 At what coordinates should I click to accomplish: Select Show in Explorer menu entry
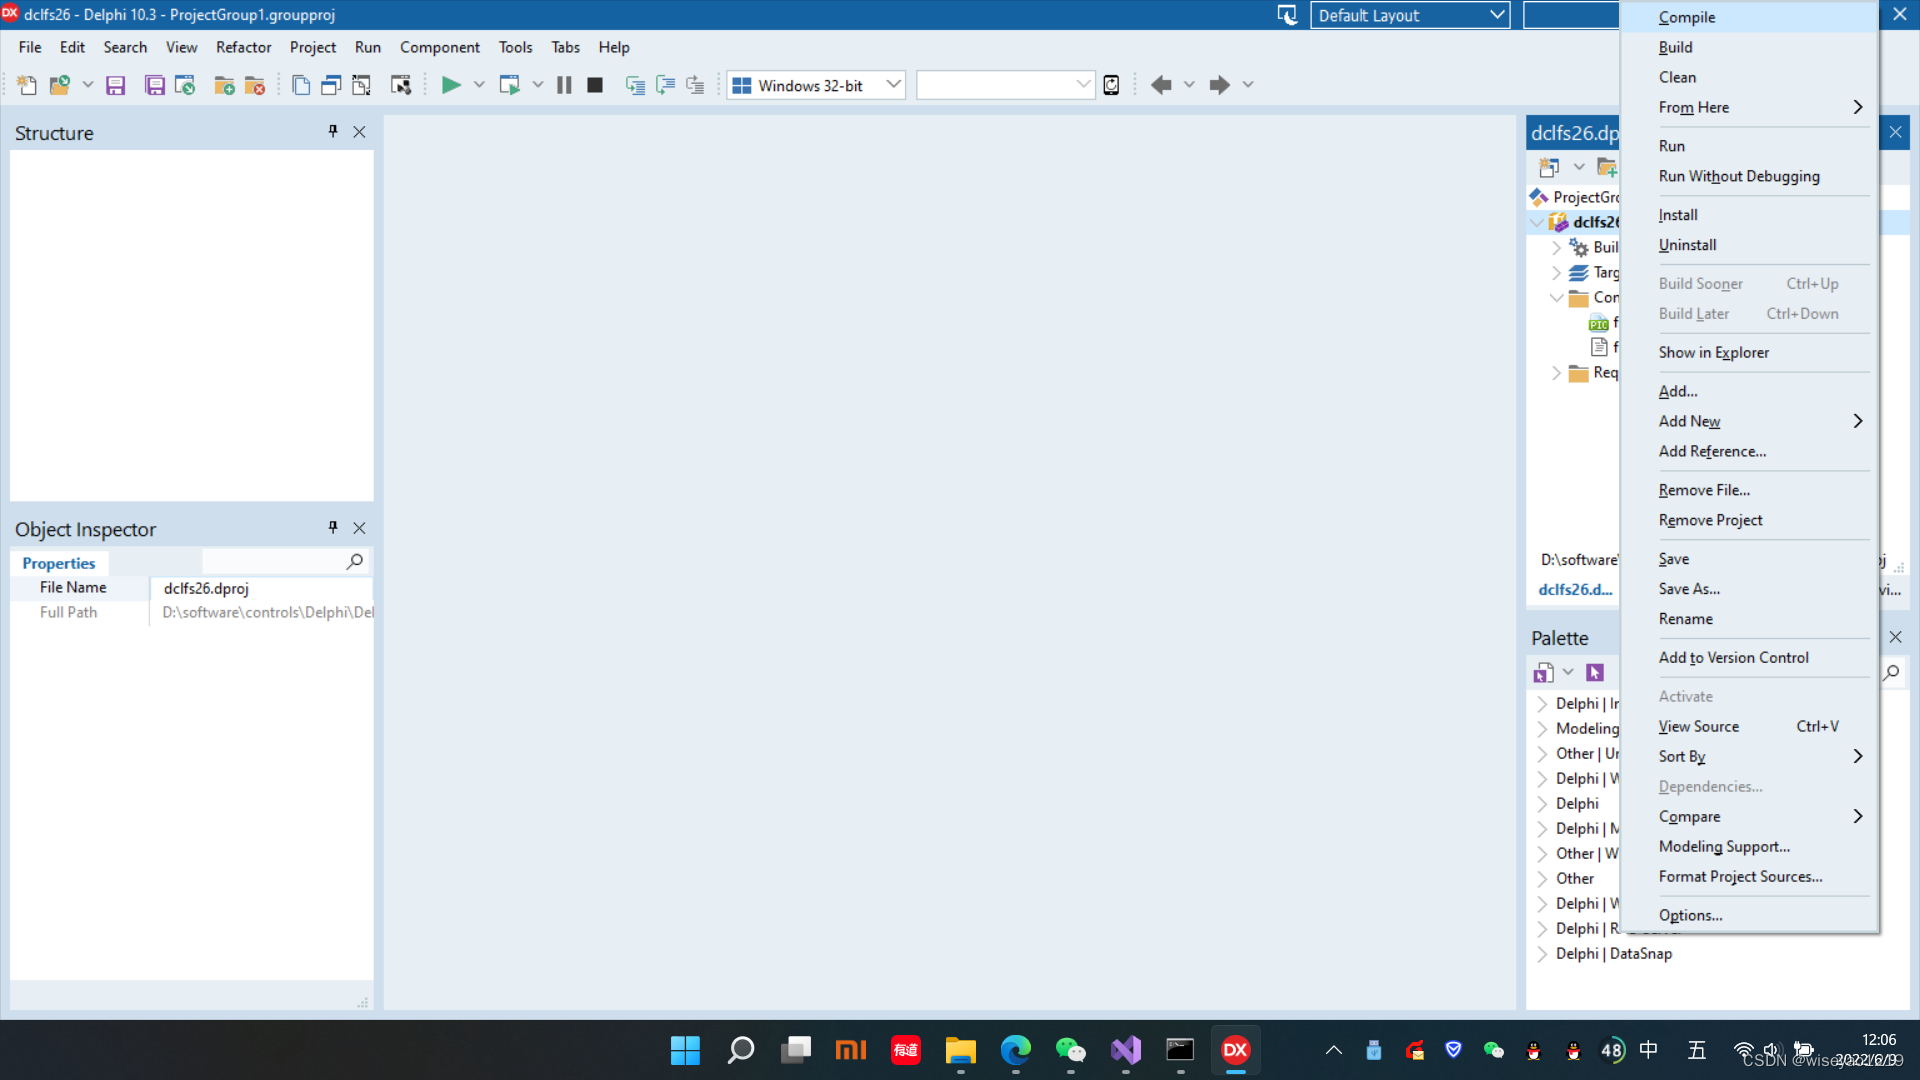[x=1749, y=352]
